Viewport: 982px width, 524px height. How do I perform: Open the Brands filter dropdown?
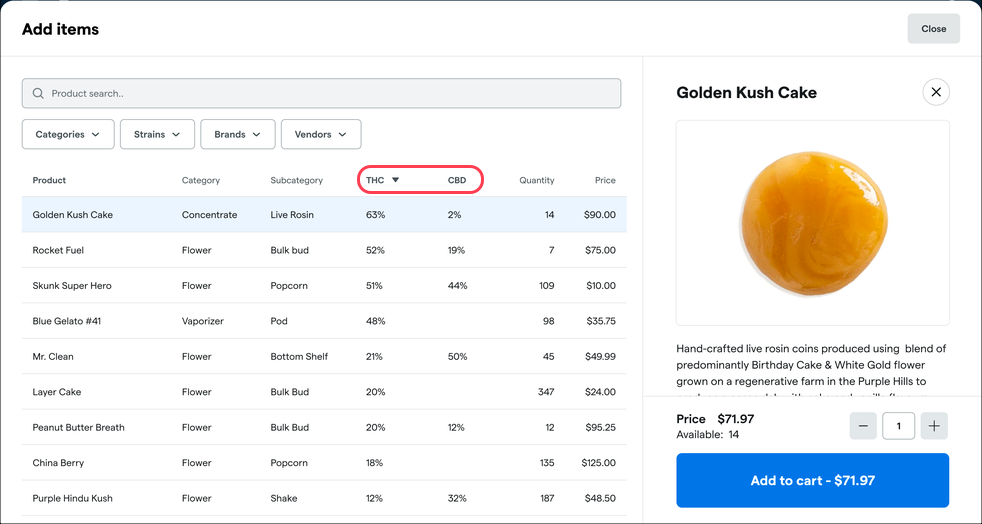point(238,134)
